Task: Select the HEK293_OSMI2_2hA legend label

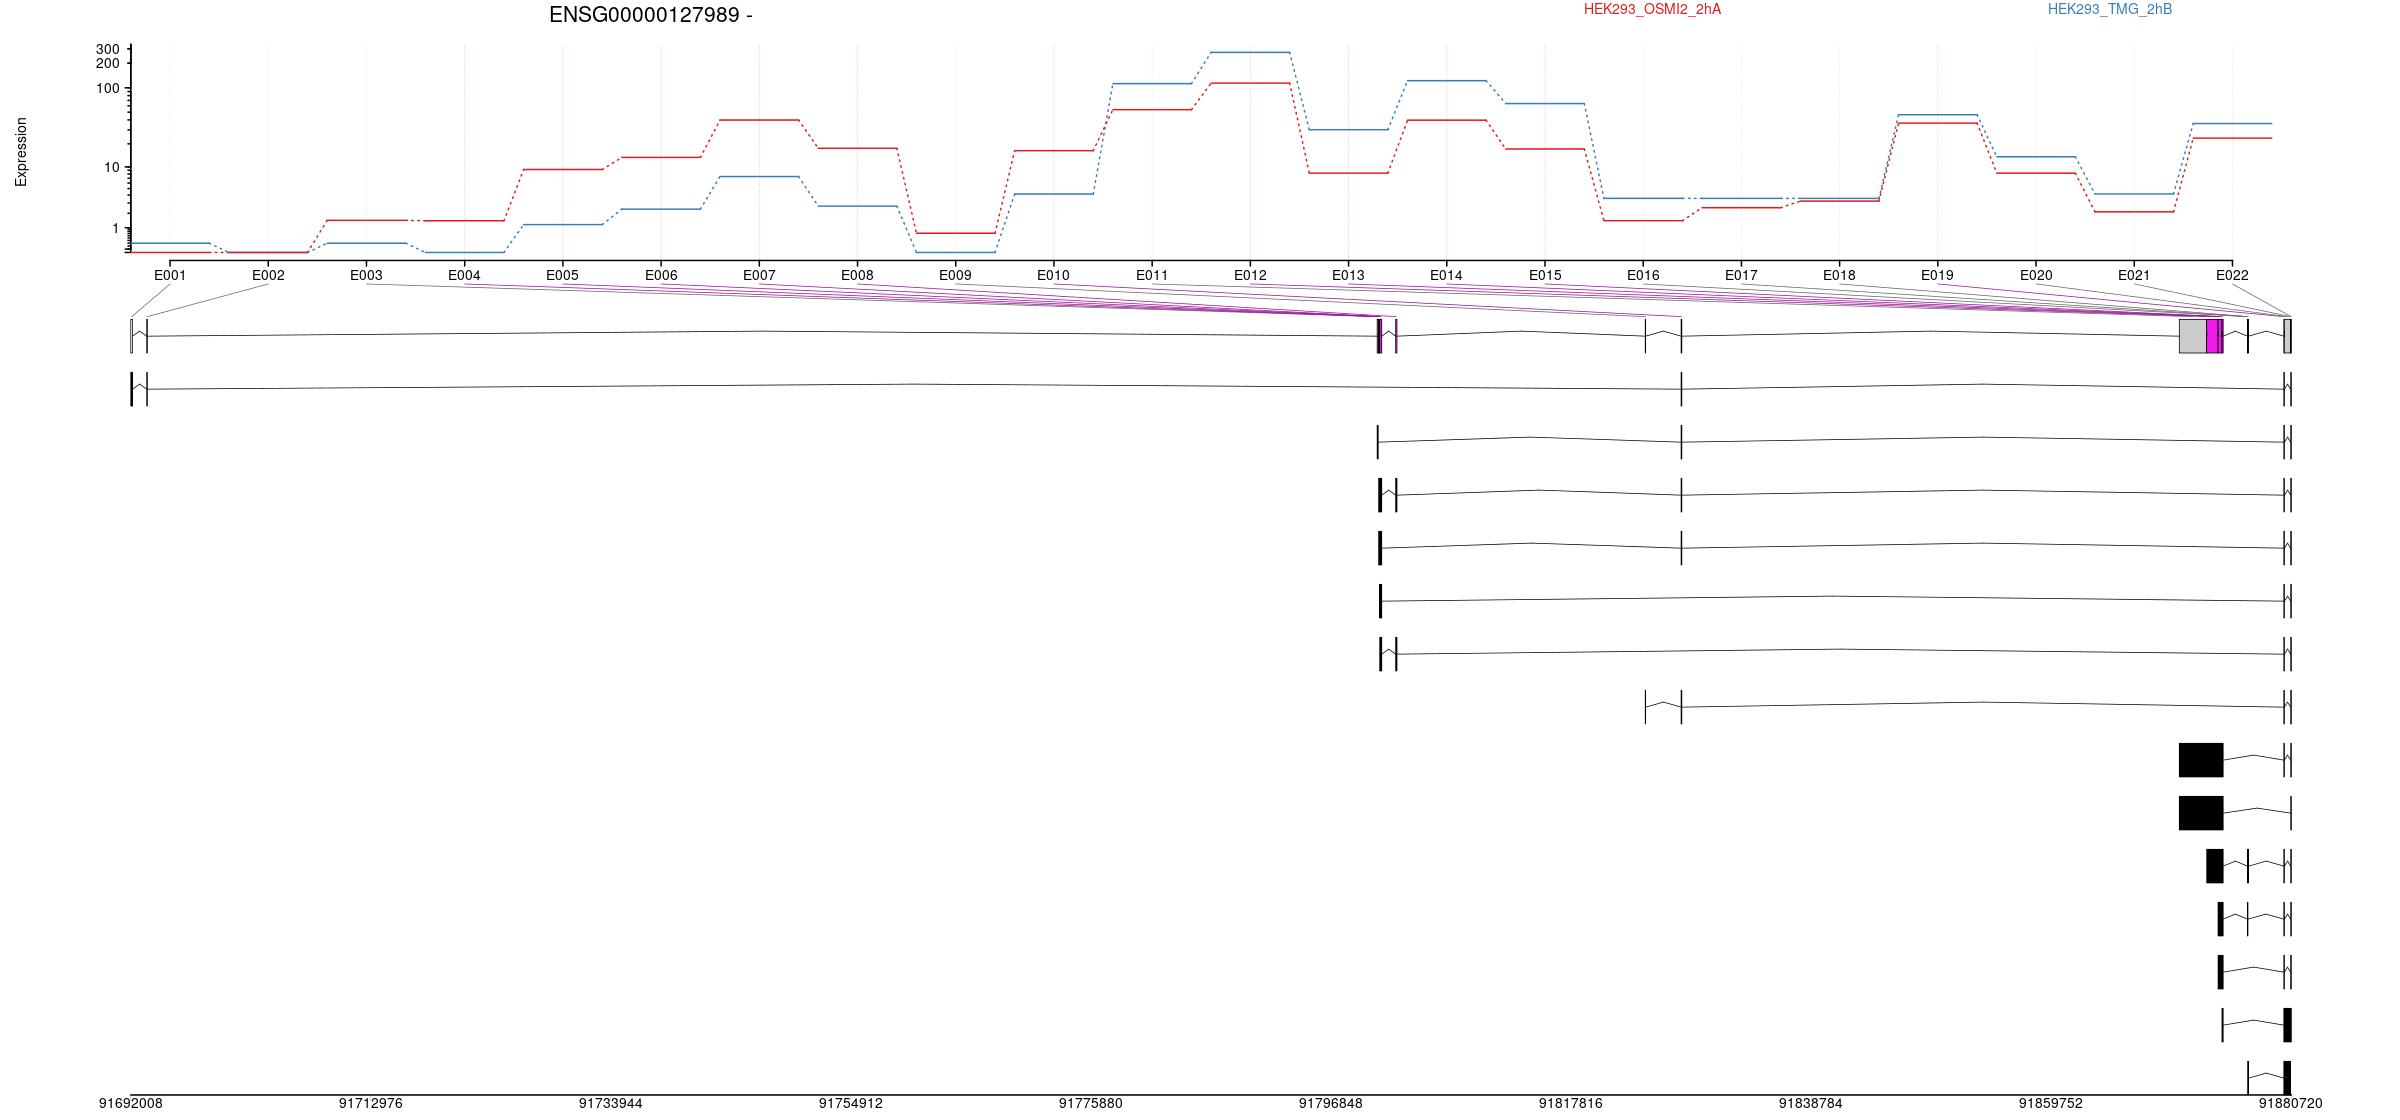Action: click(x=1652, y=9)
